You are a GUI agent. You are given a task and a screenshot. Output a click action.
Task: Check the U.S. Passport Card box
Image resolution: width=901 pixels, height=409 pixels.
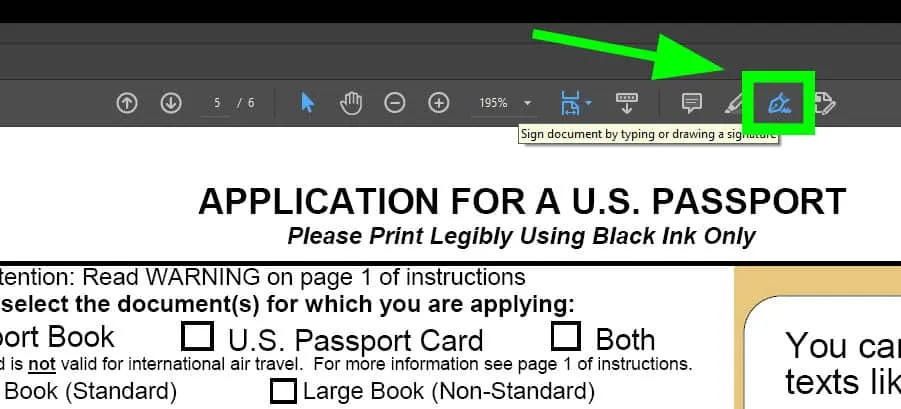197,335
